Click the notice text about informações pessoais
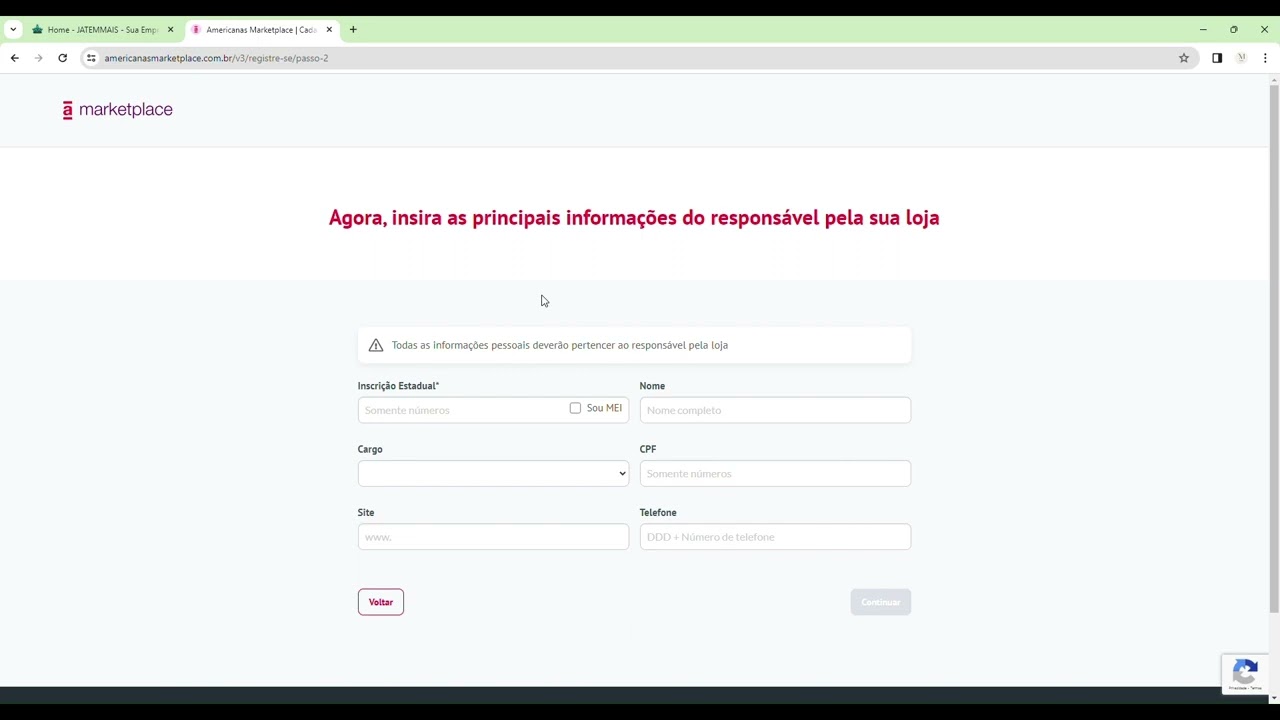Viewport: 1280px width, 720px height. pyautogui.click(x=560, y=345)
